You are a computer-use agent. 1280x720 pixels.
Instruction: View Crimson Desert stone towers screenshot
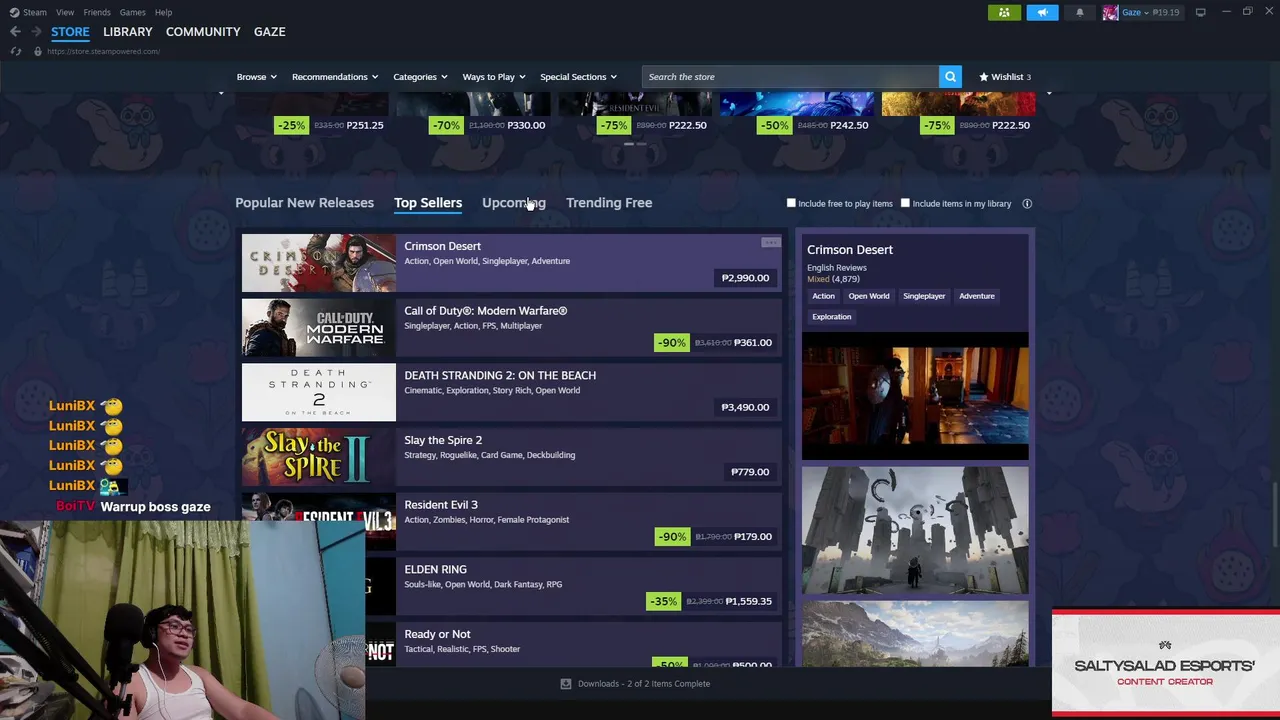click(915, 530)
